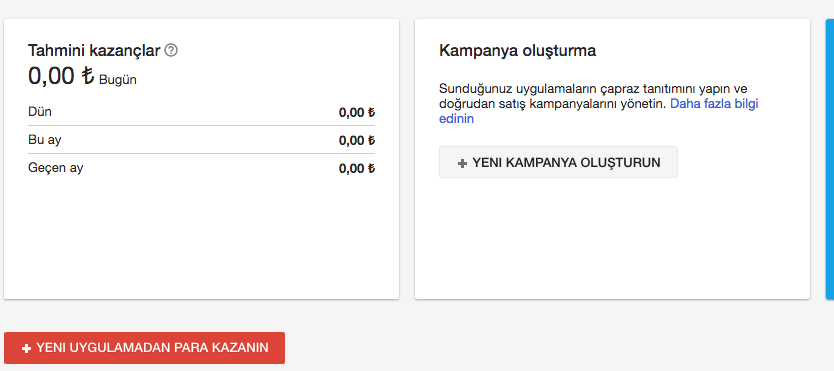Open the help icon beside Tahmini kazançlar
The width and height of the screenshot is (834, 371).
pos(171,50)
